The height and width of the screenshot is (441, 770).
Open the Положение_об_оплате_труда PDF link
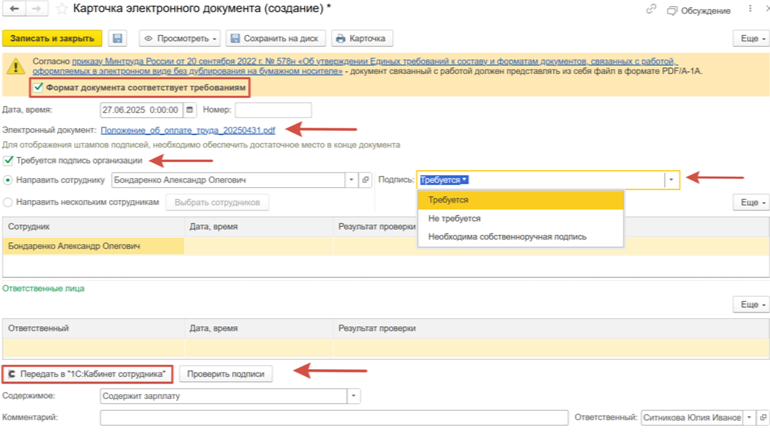click(187, 130)
